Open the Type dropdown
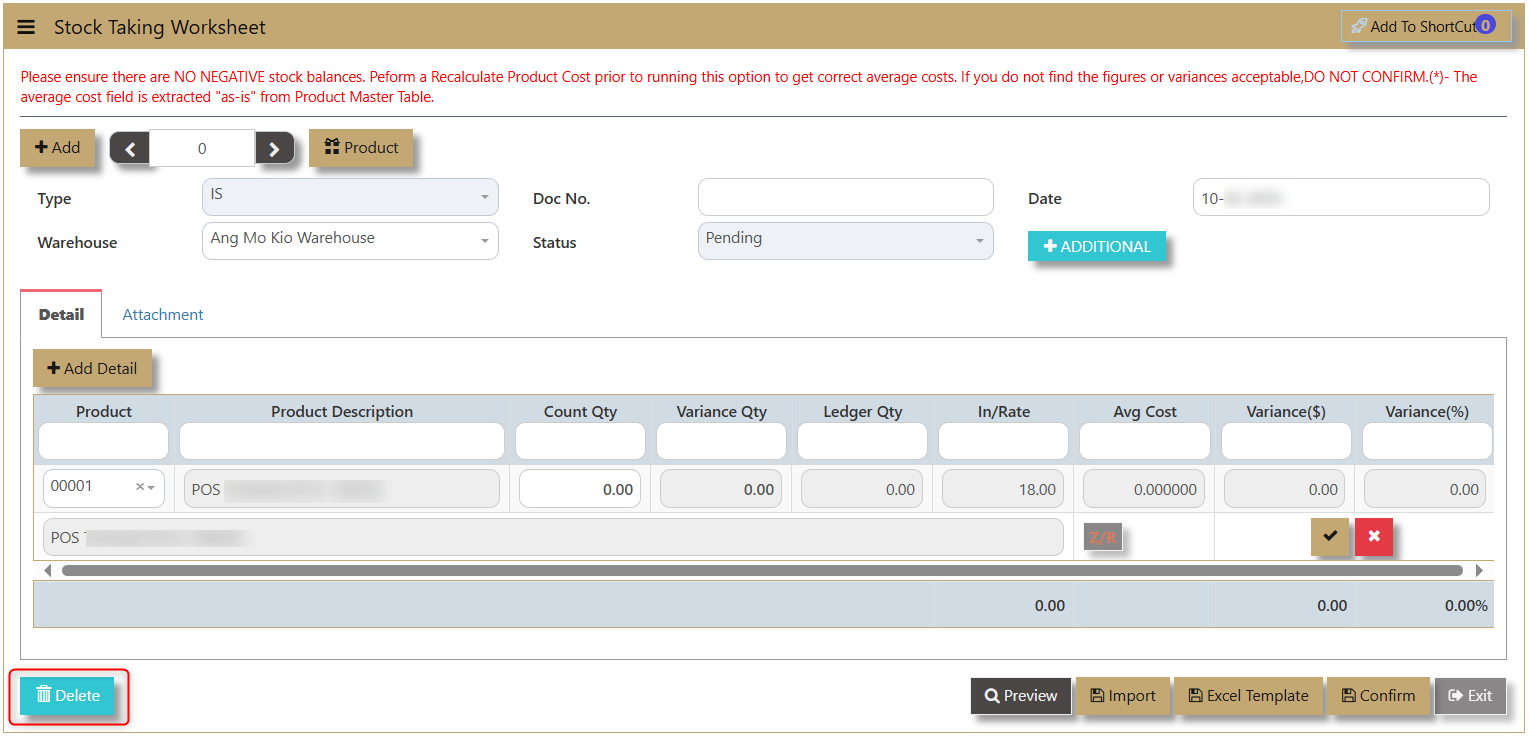1529x738 pixels. pos(350,197)
